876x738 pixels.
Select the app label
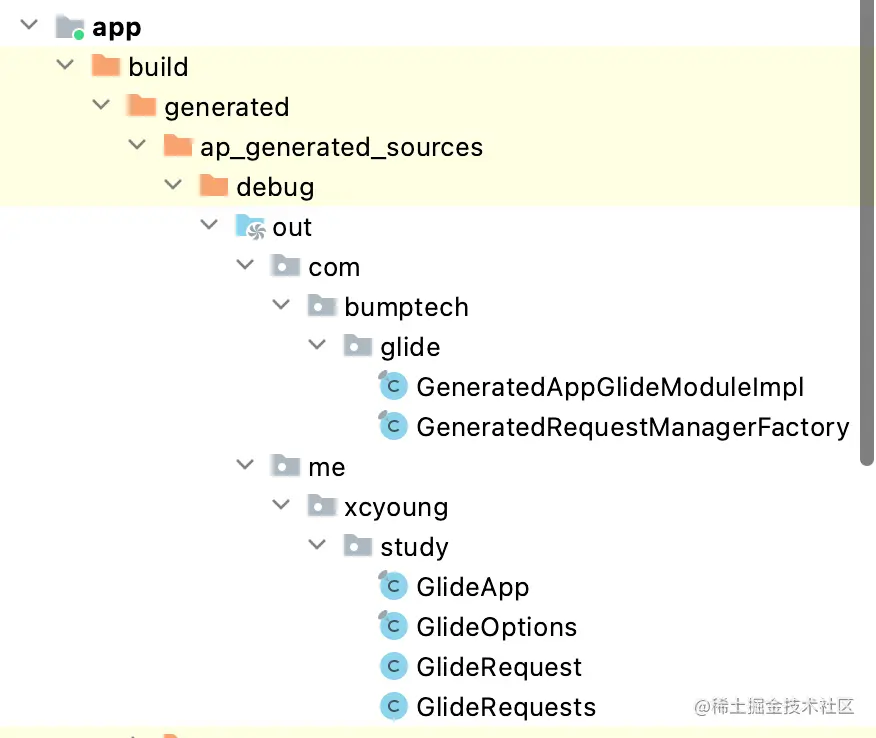click(117, 28)
